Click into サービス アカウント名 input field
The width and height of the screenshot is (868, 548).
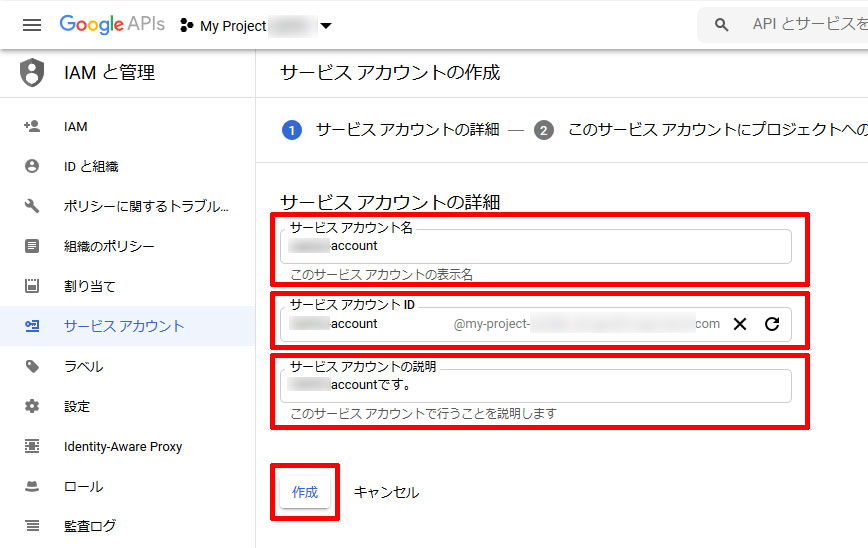[535, 246]
